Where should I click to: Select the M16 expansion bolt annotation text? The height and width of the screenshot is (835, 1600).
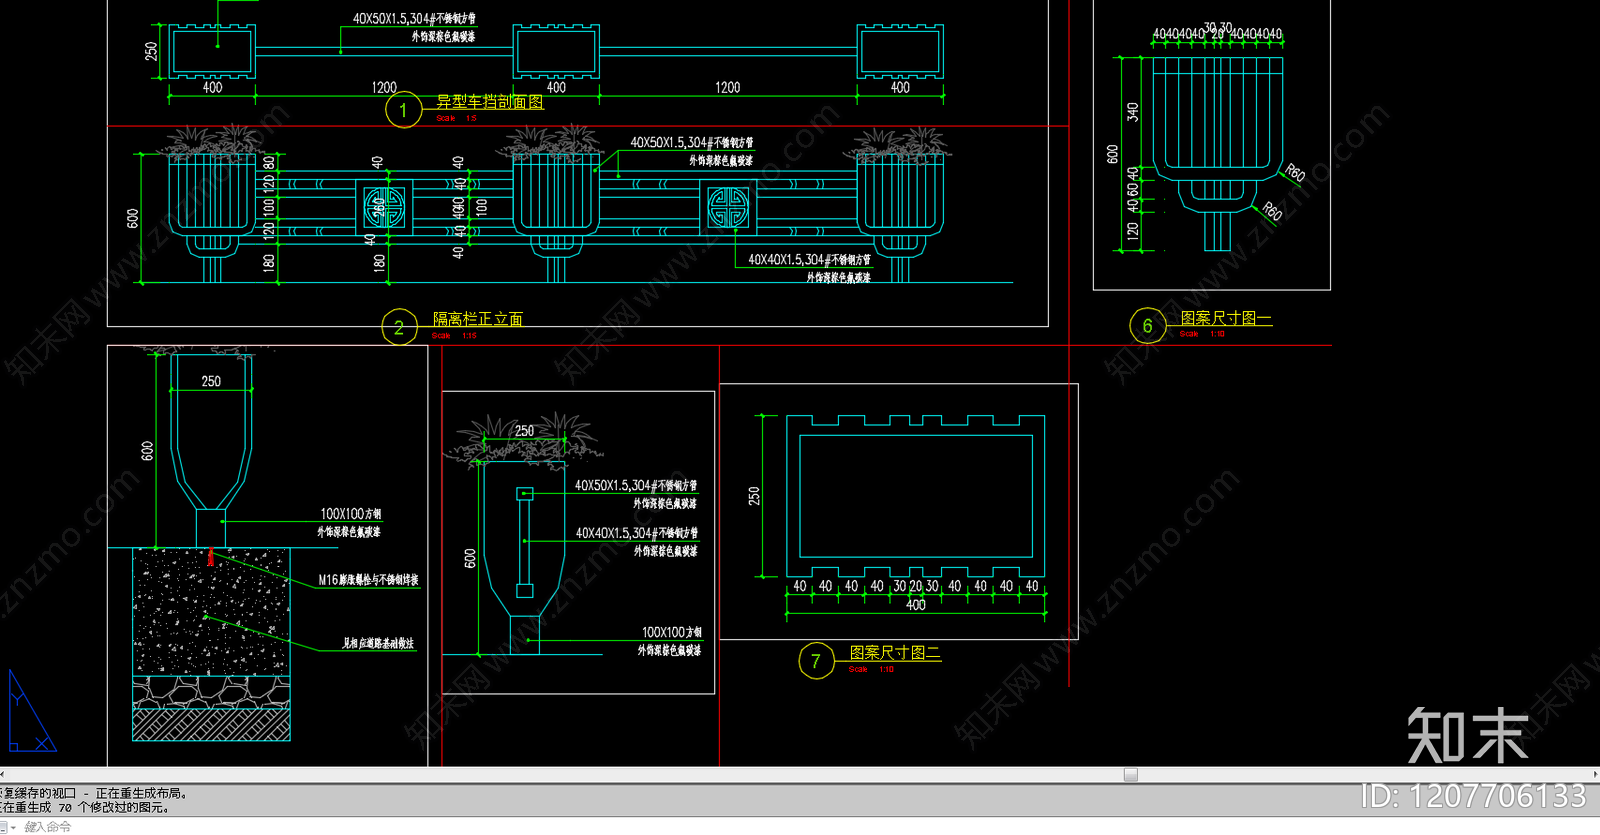368,580
